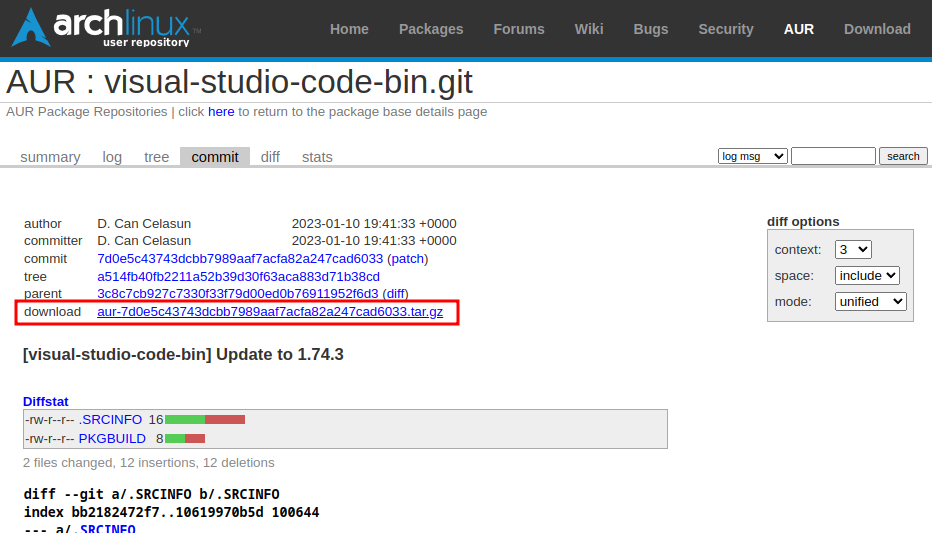Open the Home navigation link
932x533 pixels.
pyautogui.click(x=349, y=29)
